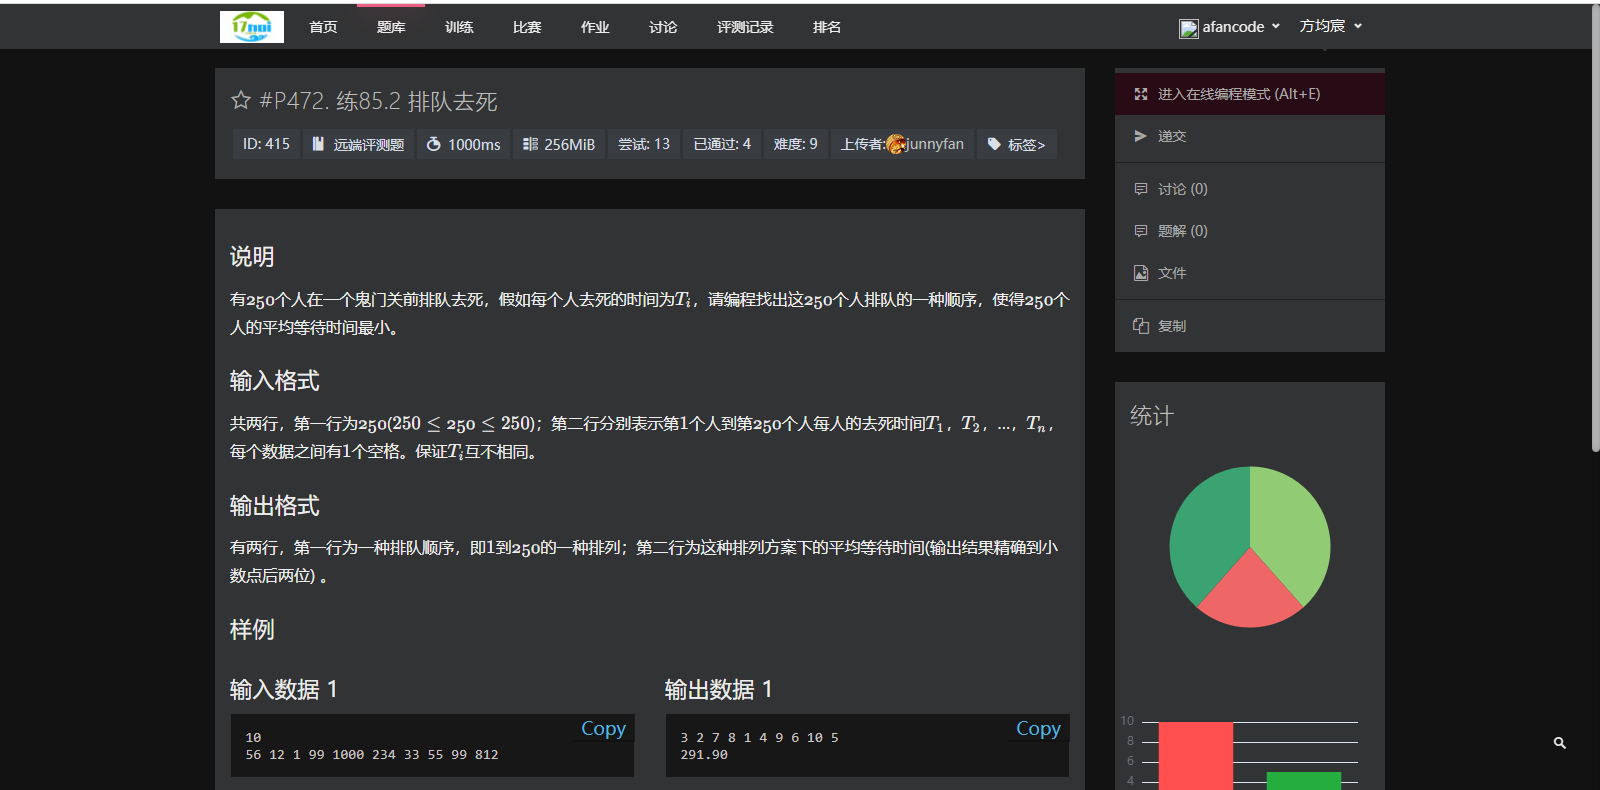This screenshot has height=790, width=1600.
Task: Click the online programming mode expand icon
Action: (x=1141, y=94)
